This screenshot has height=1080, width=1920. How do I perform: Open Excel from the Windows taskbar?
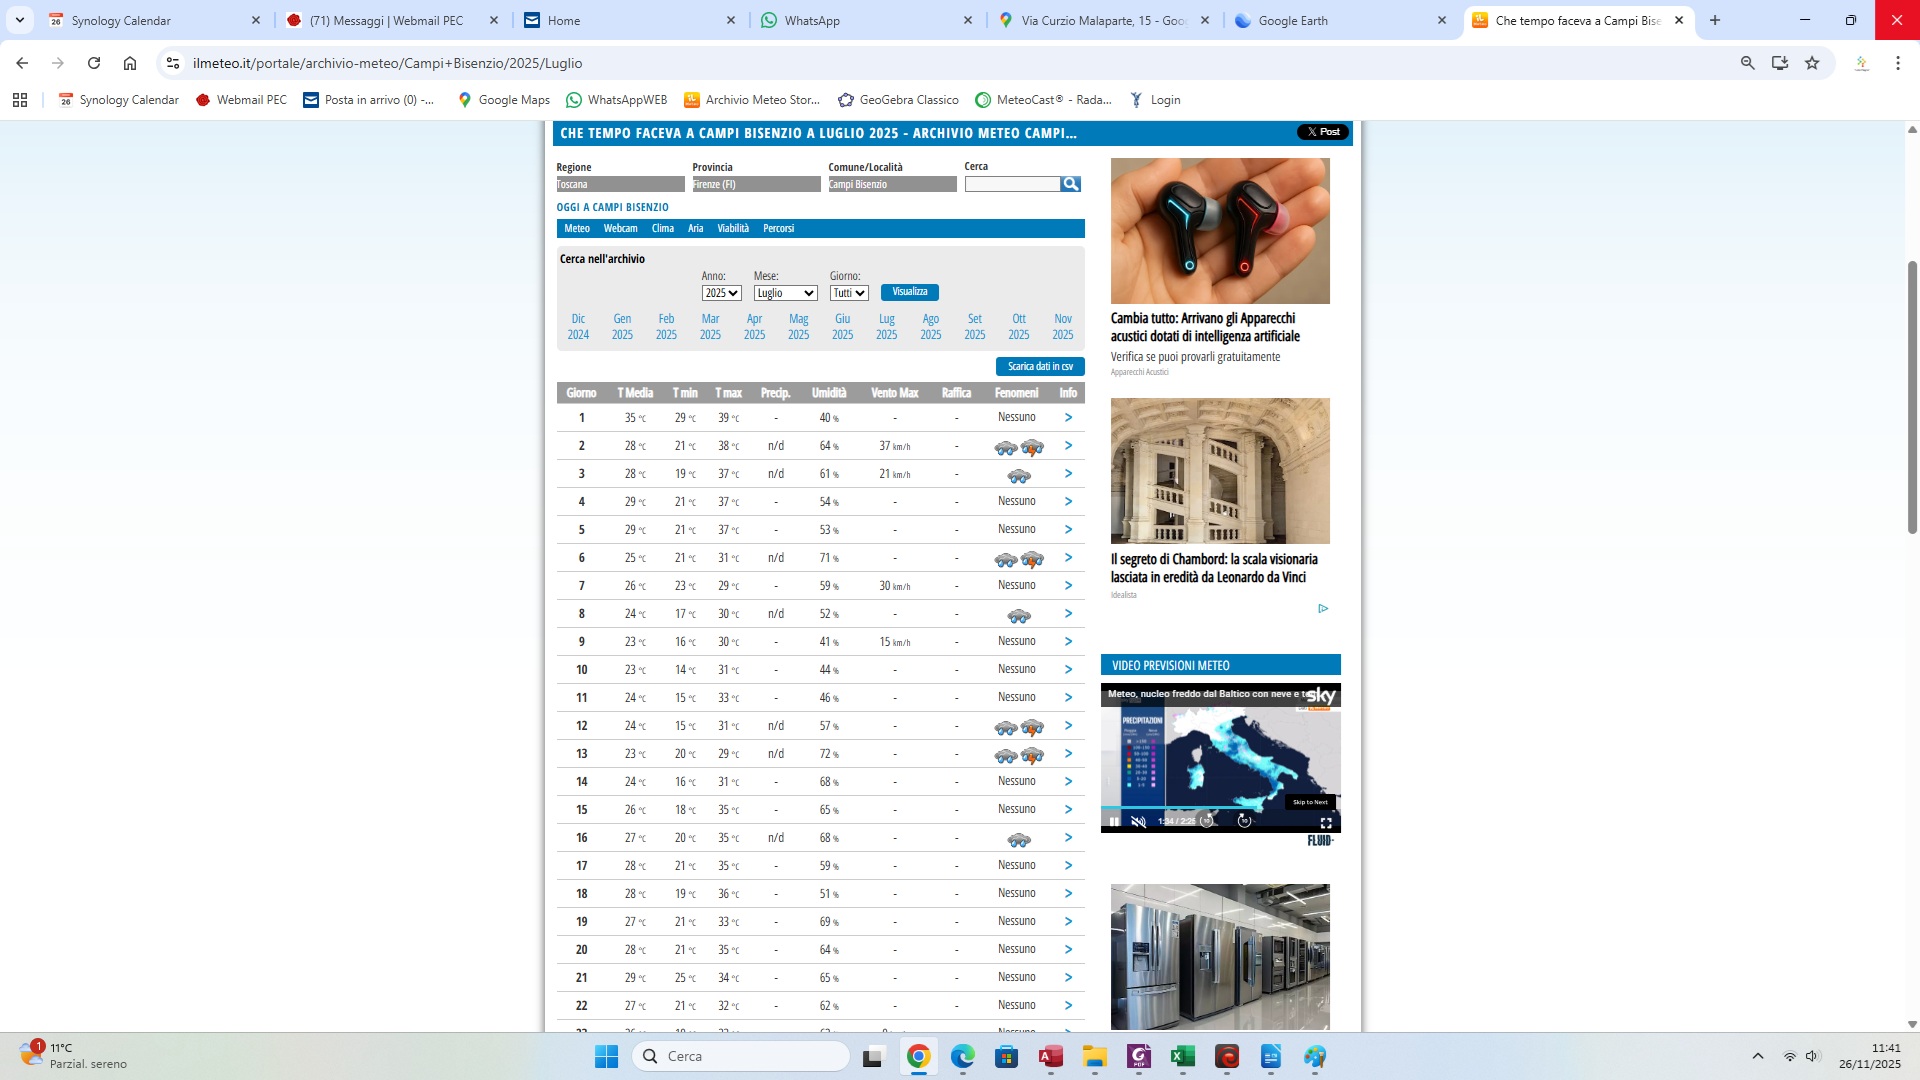pyautogui.click(x=1183, y=1057)
